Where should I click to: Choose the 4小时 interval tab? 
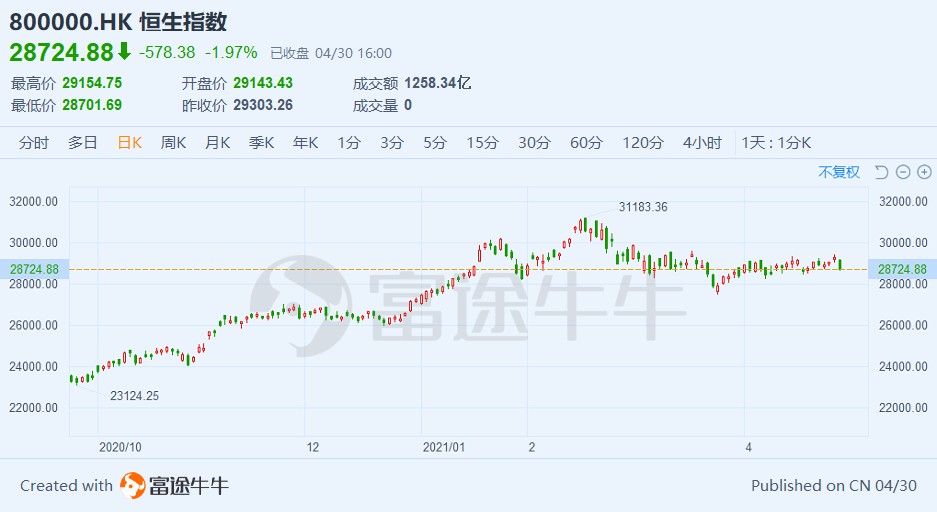pyautogui.click(x=702, y=143)
